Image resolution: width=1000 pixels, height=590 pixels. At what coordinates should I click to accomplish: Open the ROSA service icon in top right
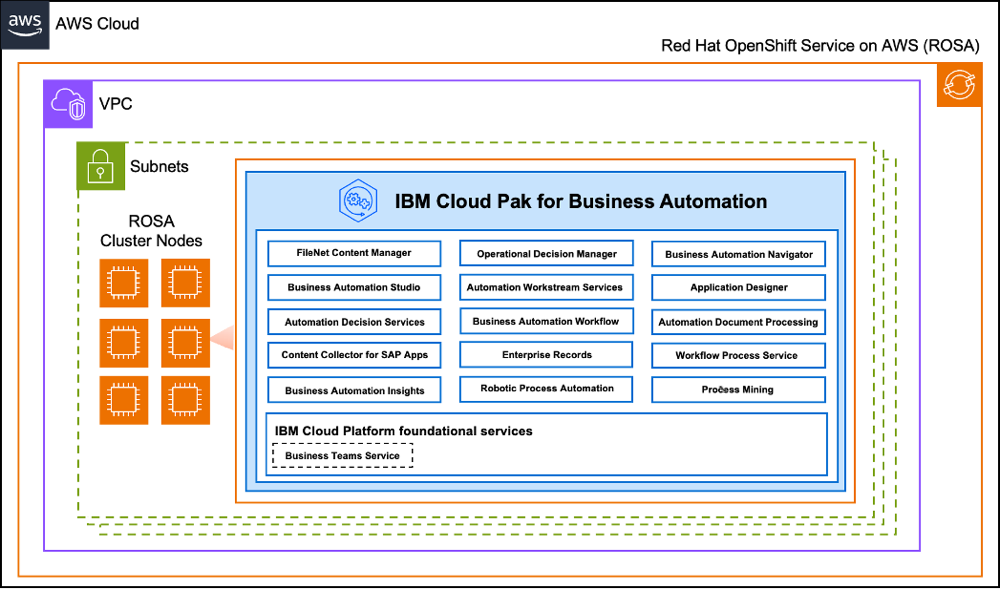click(x=959, y=85)
